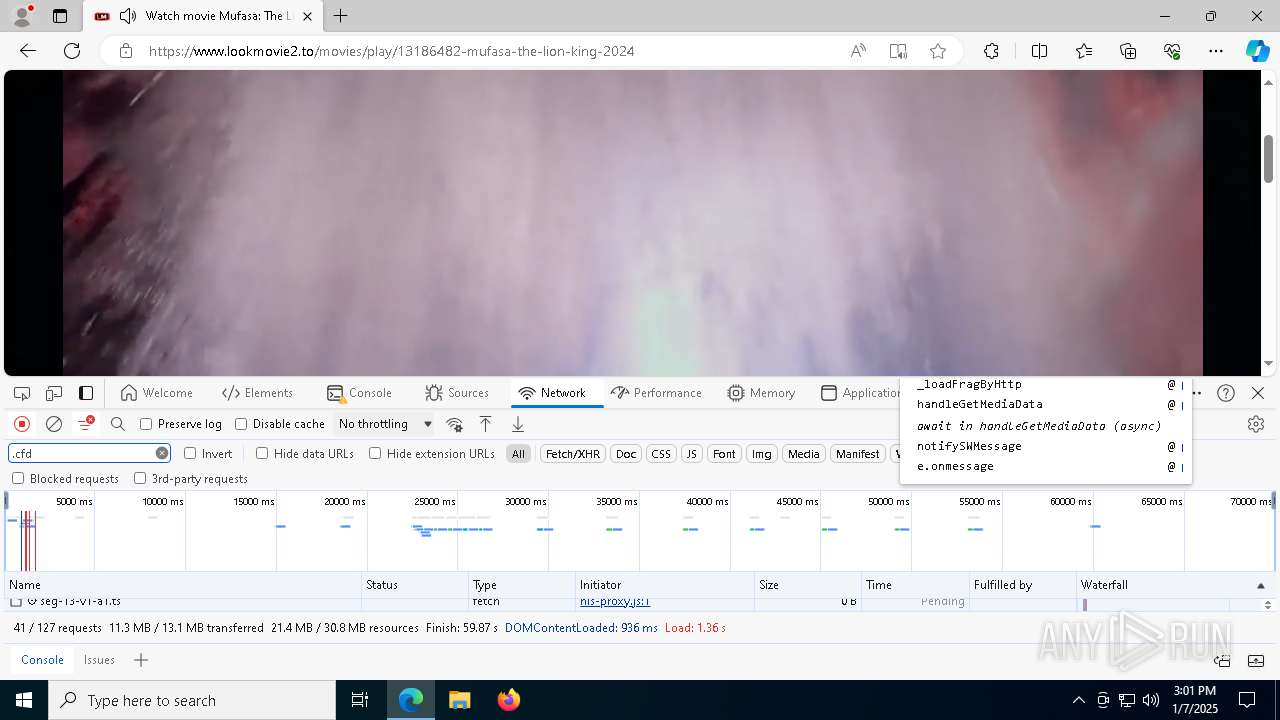Toggle Edge split screen

click(x=1039, y=51)
